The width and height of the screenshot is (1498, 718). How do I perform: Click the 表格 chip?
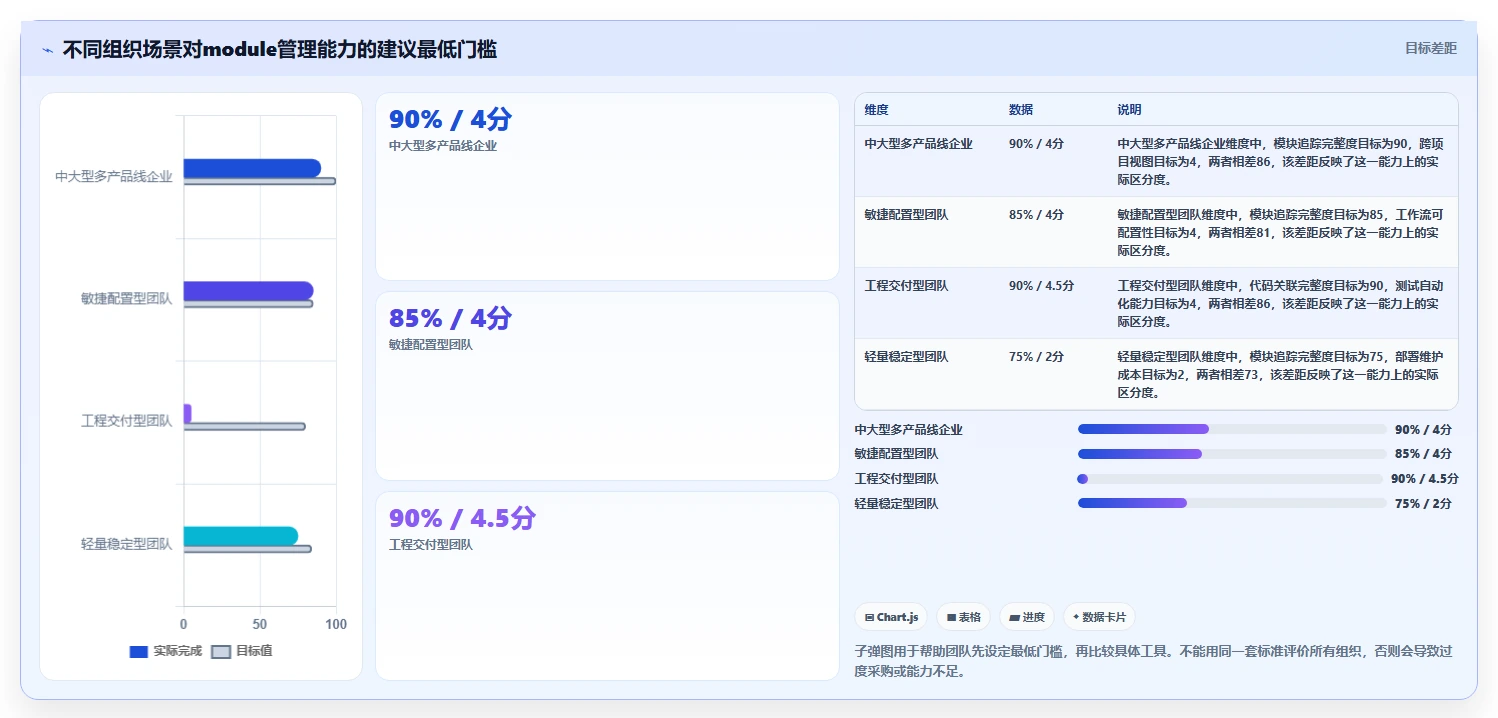click(964, 617)
